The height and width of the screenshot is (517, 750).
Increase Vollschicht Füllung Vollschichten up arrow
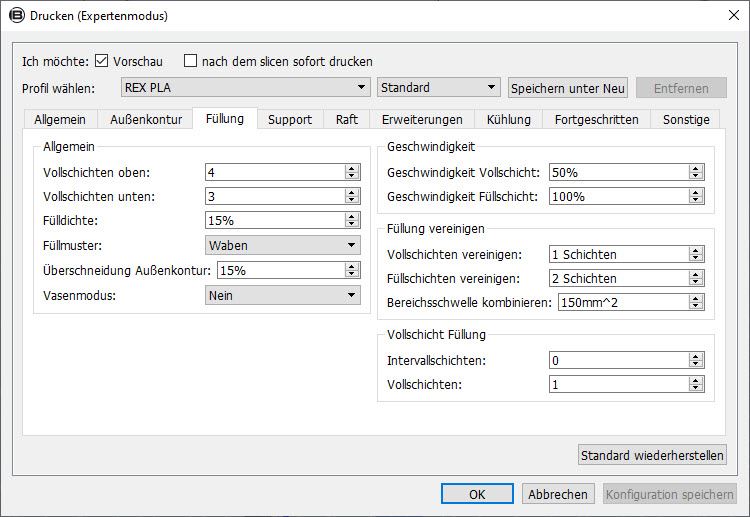coord(696,380)
